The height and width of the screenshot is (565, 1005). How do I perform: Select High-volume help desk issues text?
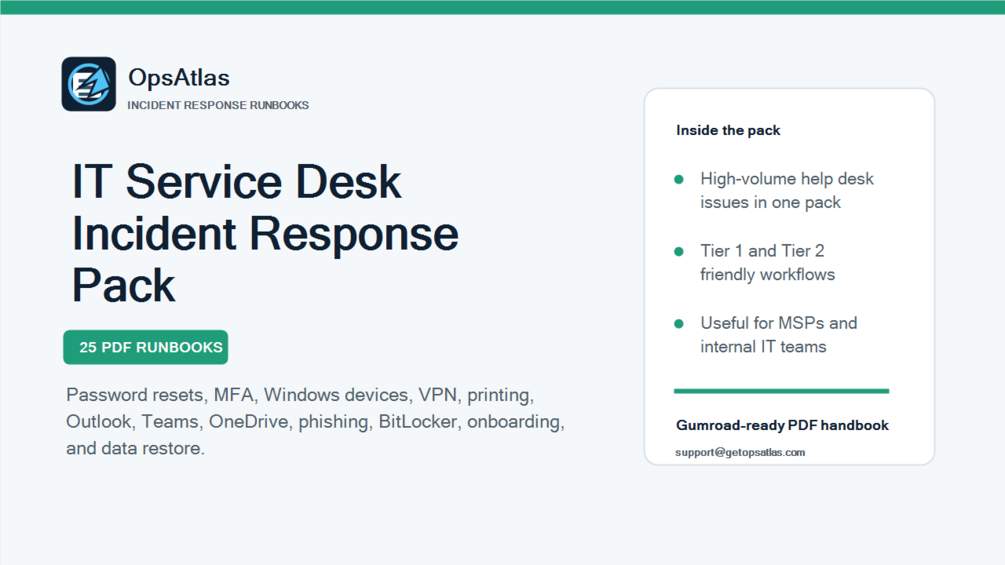(x=786, y=190)
